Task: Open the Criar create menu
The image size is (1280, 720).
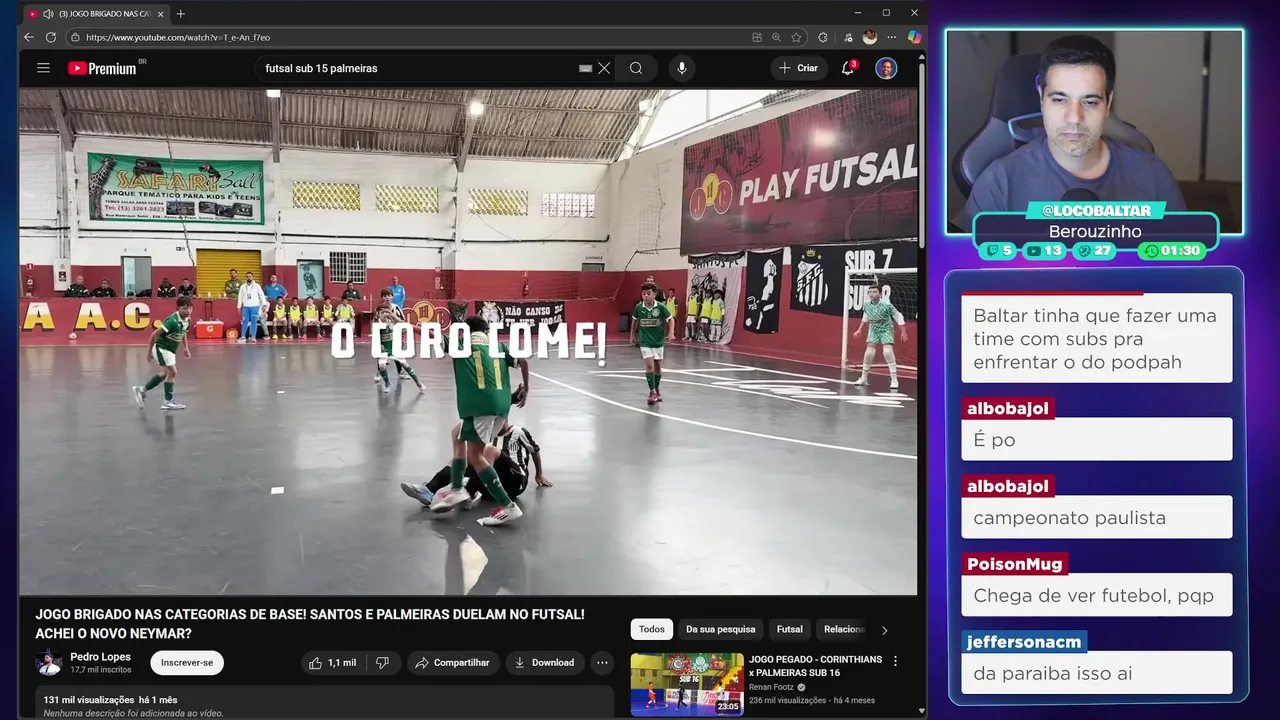Action: click(798, 68)
